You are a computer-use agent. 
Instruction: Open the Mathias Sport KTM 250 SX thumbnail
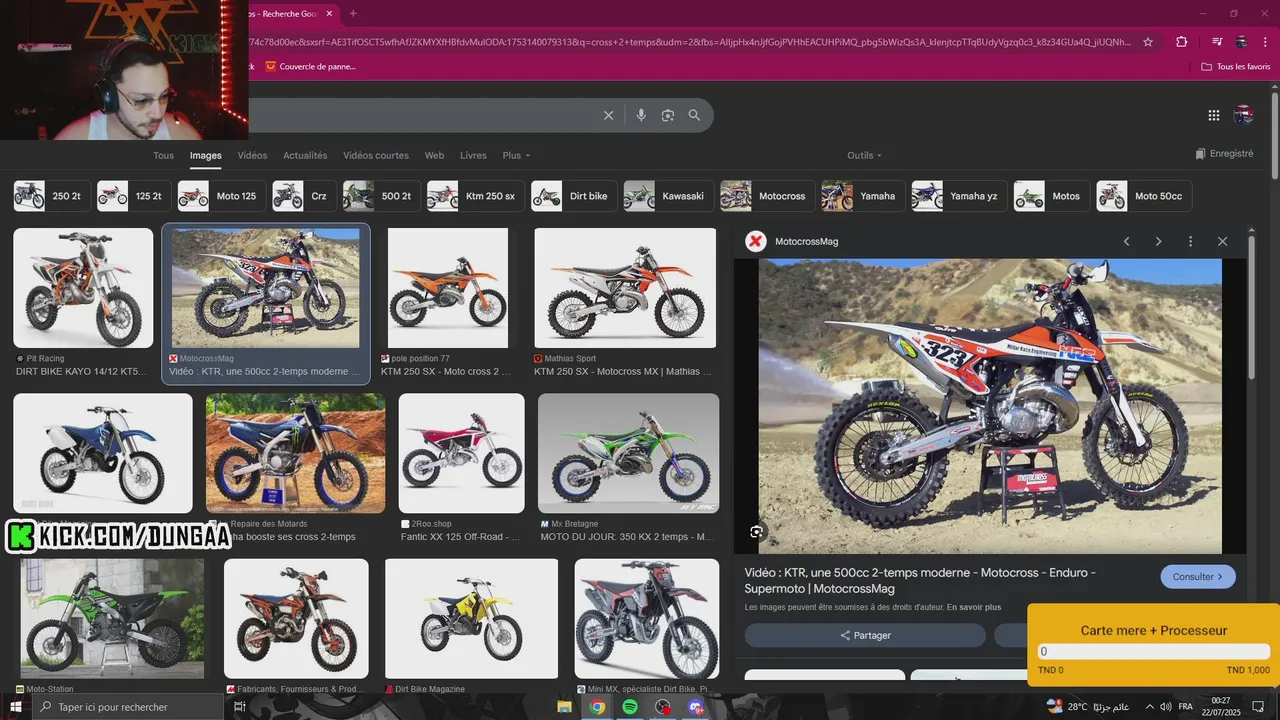625,288
